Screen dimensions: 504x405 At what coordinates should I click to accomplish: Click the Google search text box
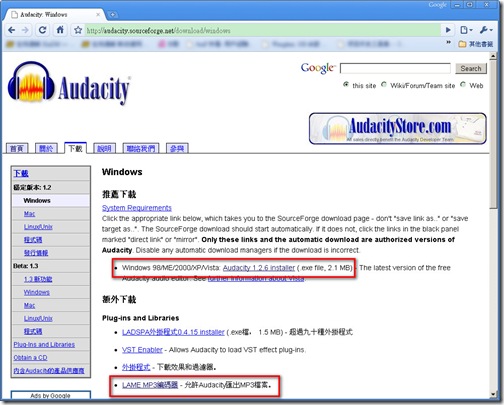coord(395,68)
